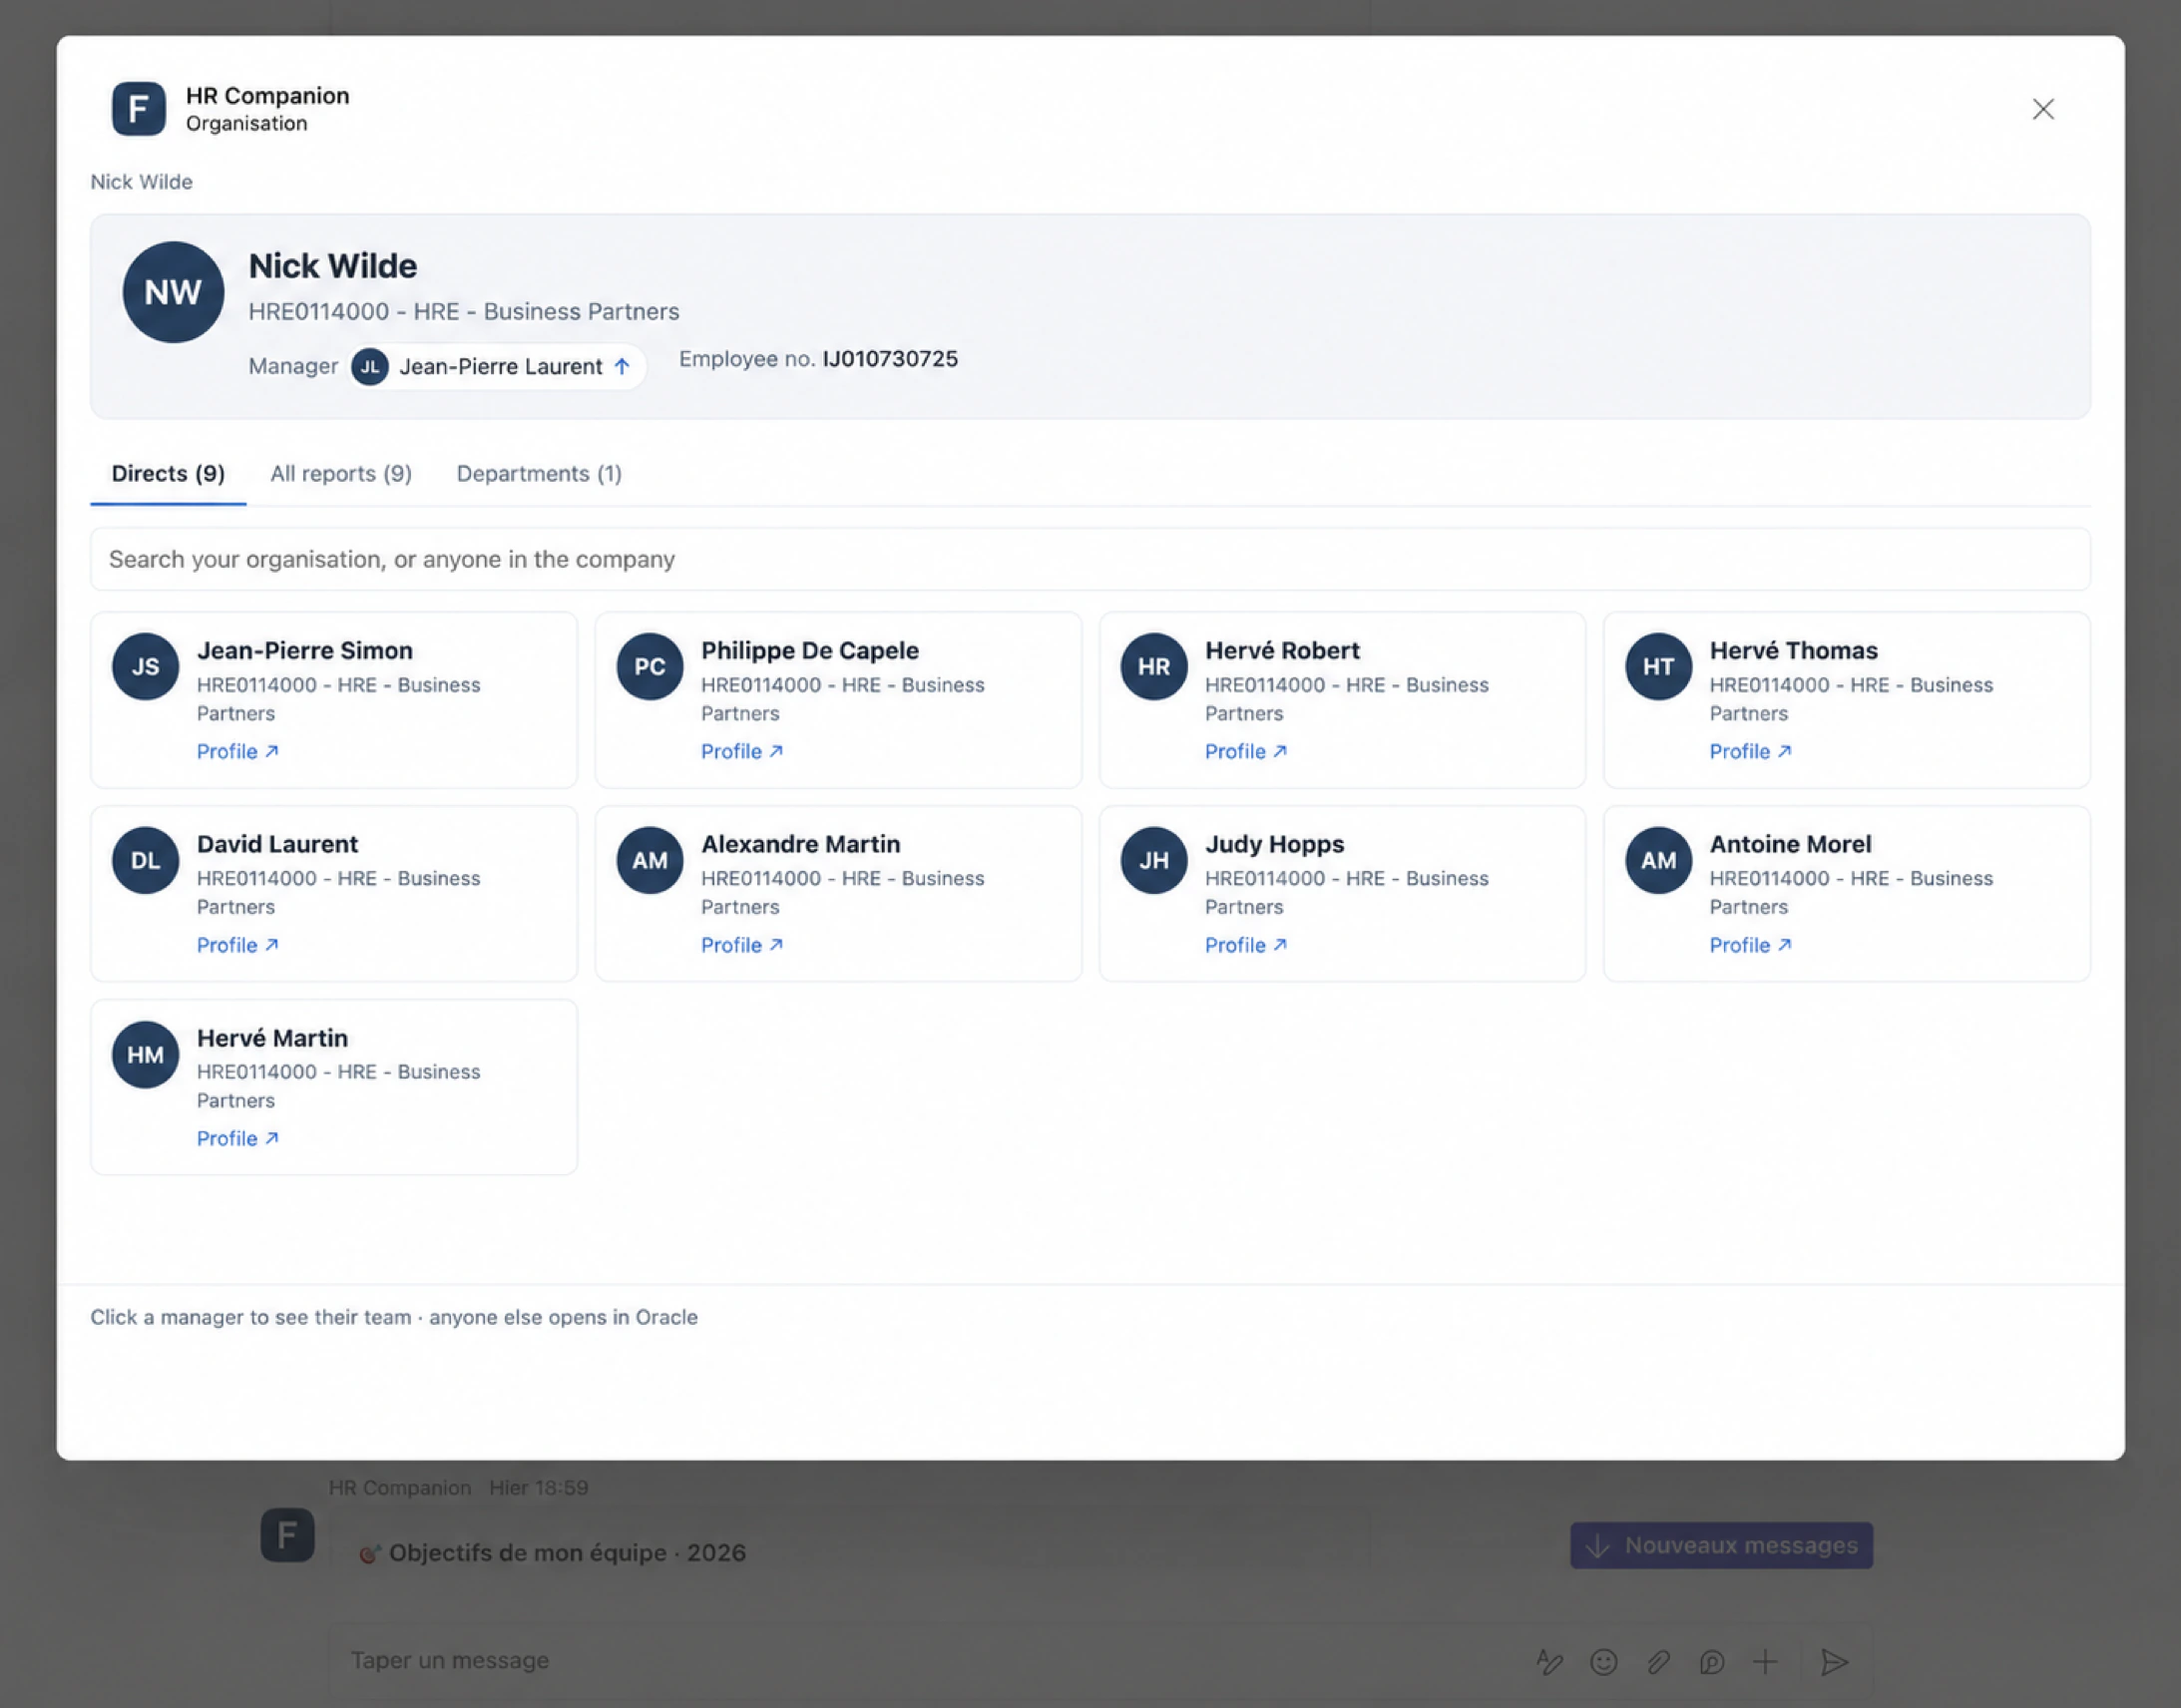Click the AM avatar for Antoine Morel
This screenshot has width=2181, height=1708.
coord(1658,860)
